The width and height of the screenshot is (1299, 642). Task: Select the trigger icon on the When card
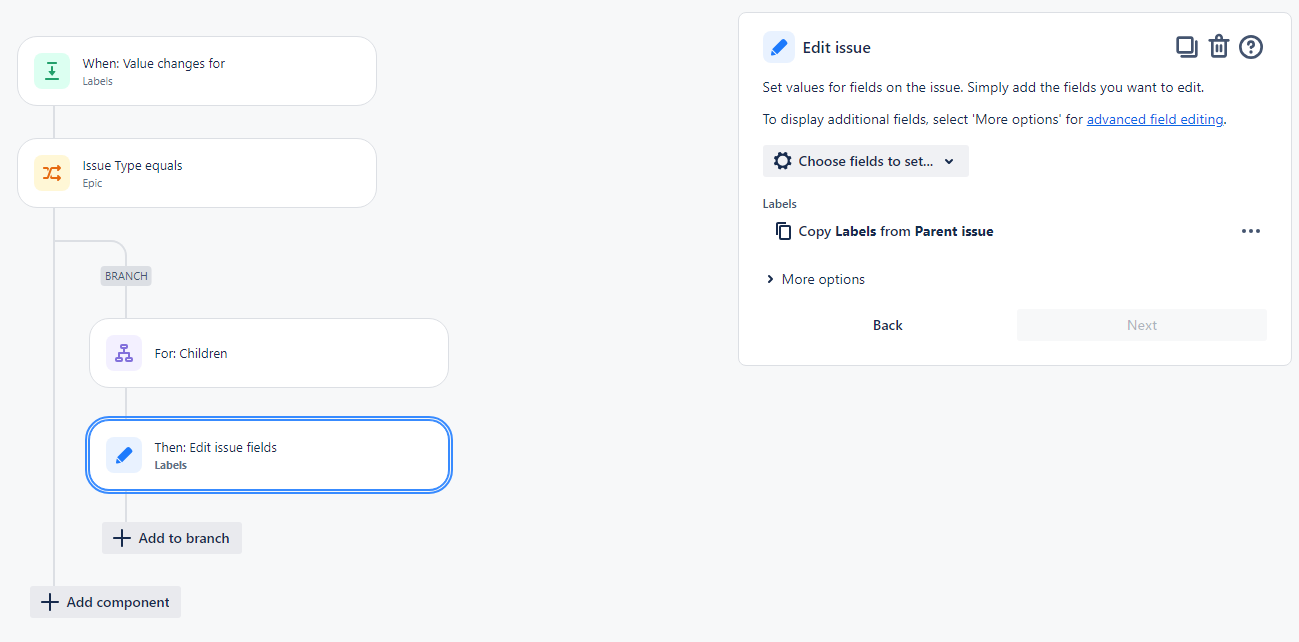coord(51,70)
